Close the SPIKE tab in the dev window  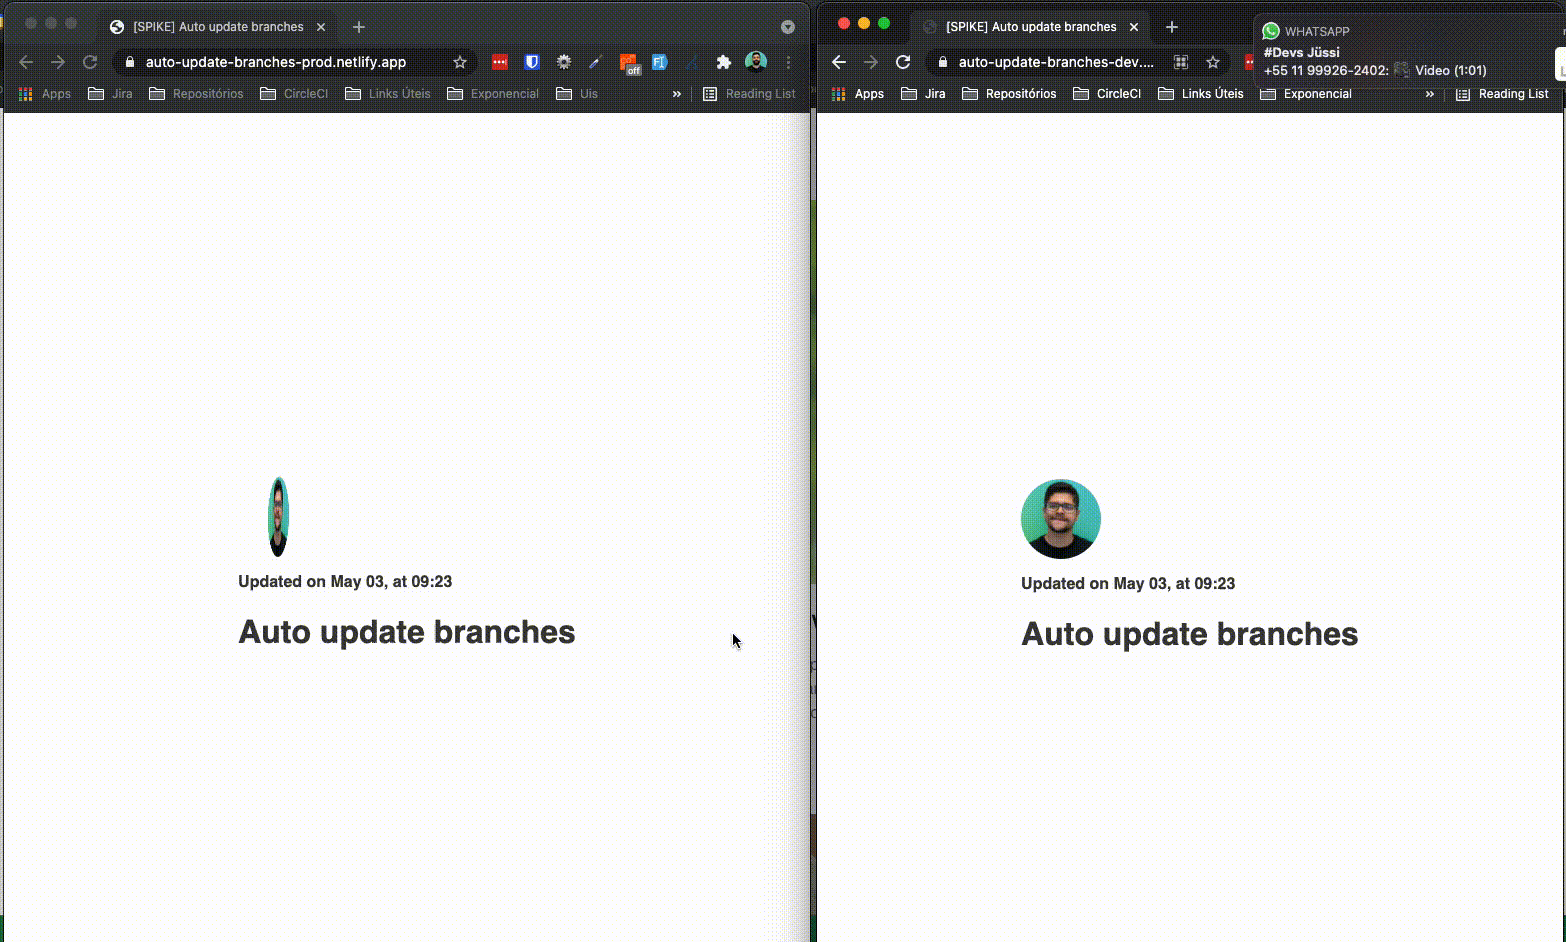pos(1134,27)
